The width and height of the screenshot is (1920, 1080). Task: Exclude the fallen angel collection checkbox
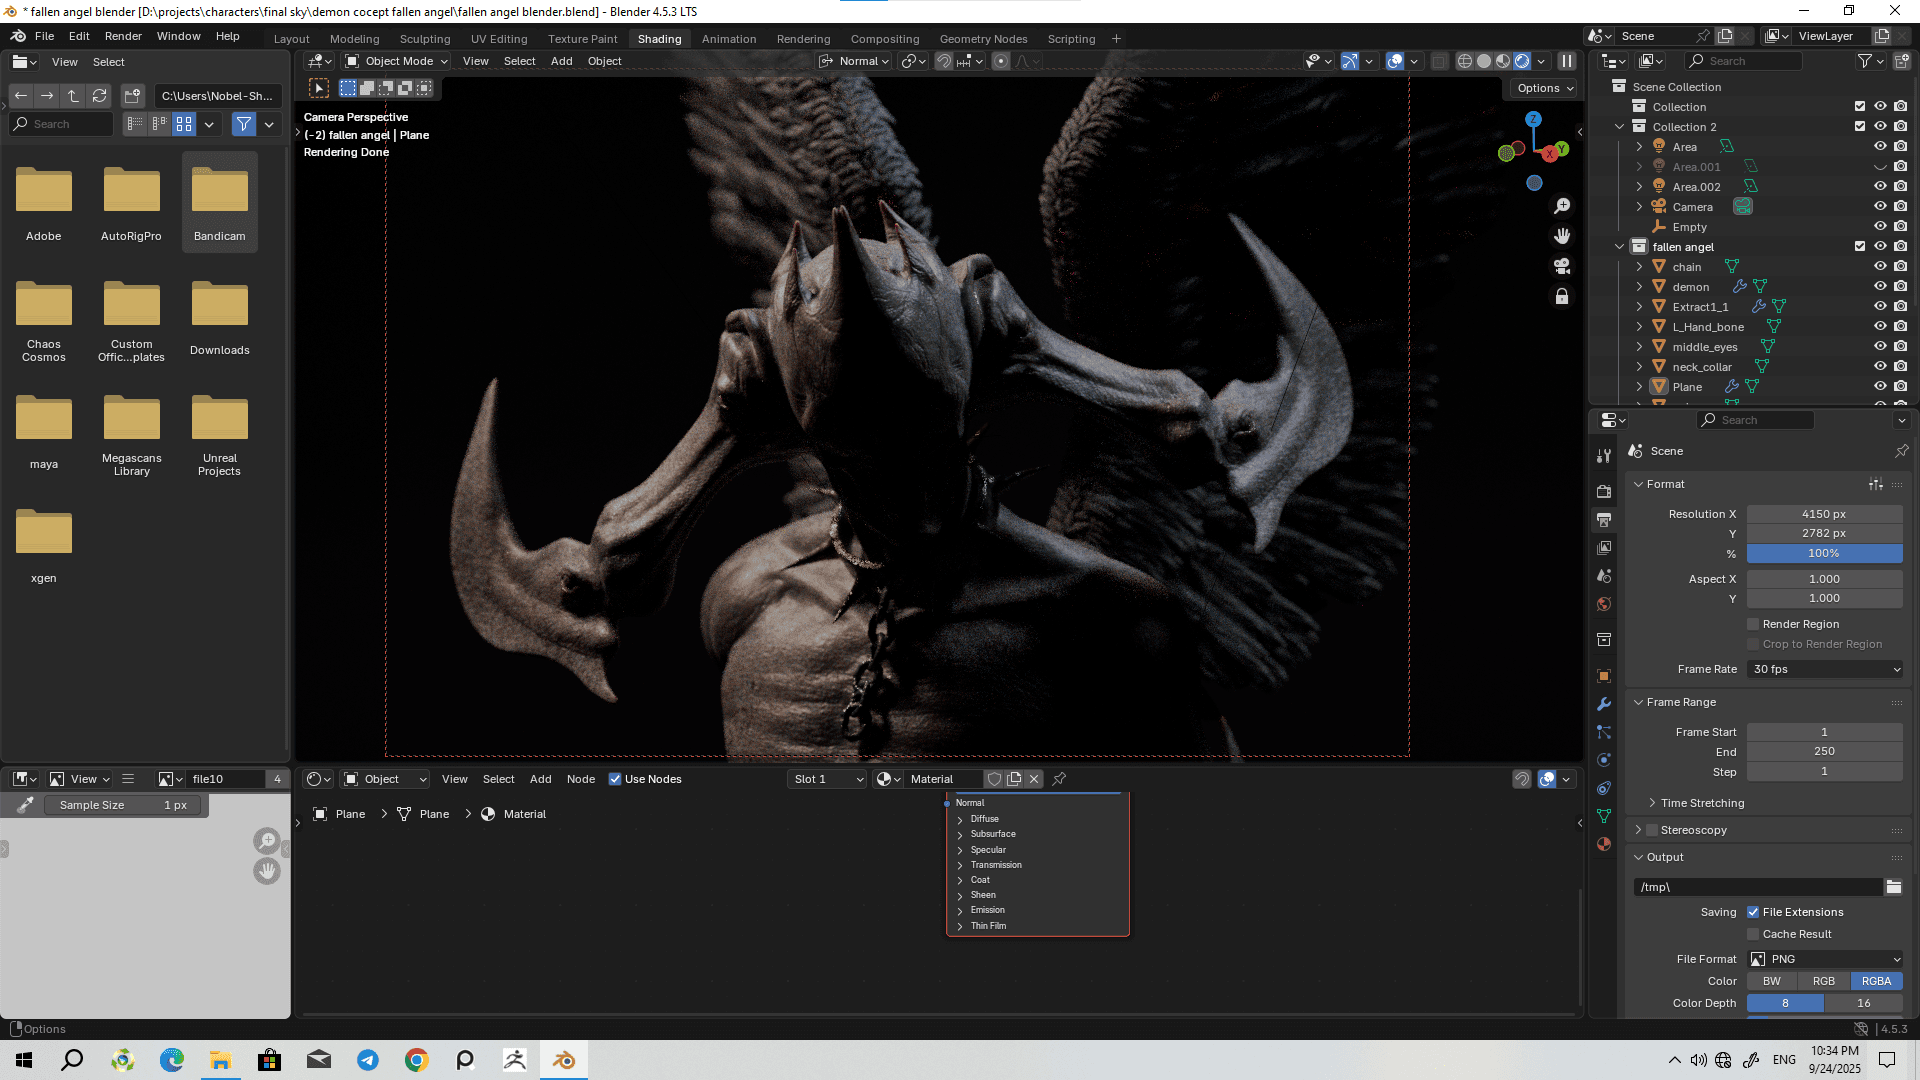(1860, 247)
